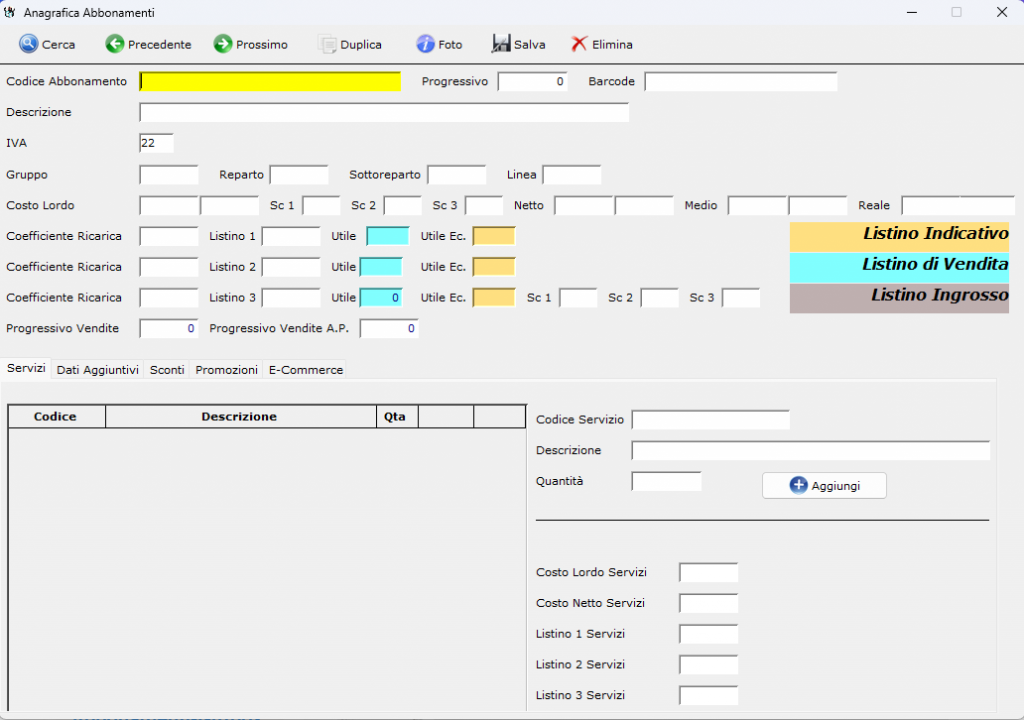Click the Descrizione column header
This screenshot has height=720, width=1024.
239,416
